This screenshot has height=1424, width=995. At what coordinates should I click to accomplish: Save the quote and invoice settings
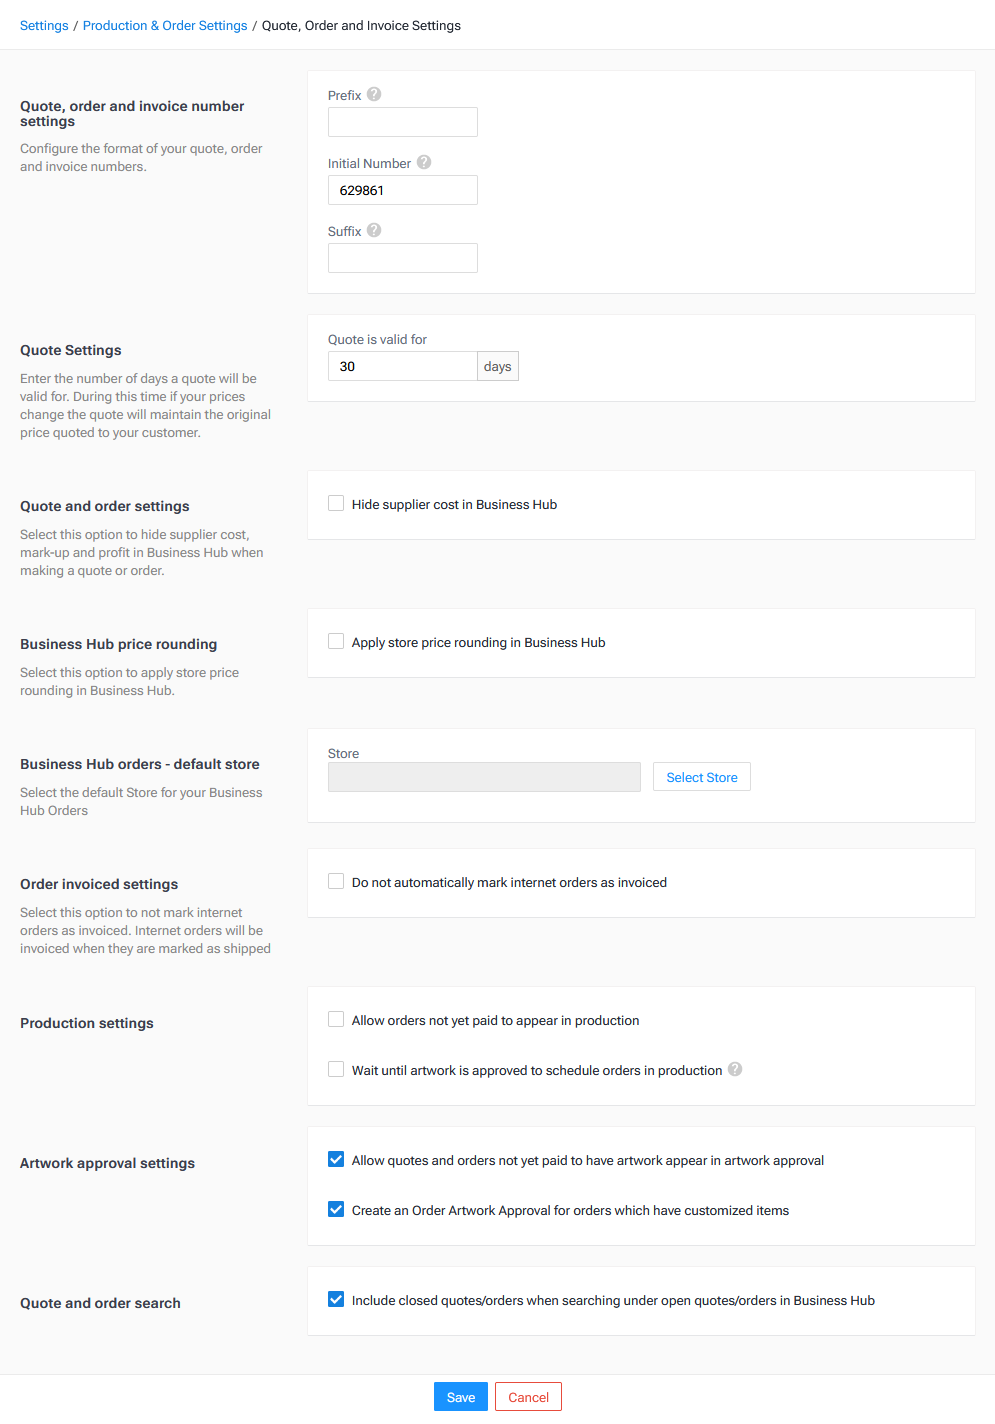click(x=460, y=1396)
